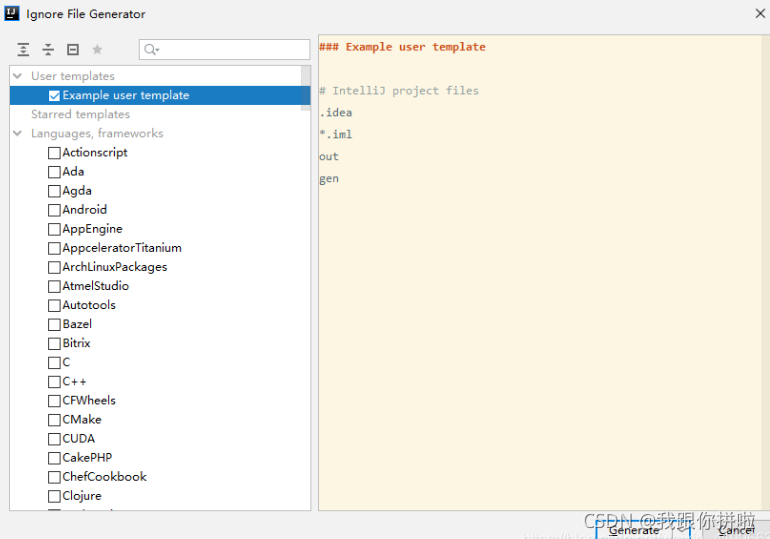Screen dimensions: 770x539
Task: Tick the ChefCookbook checkbox
Action: [x=55, y=477]
